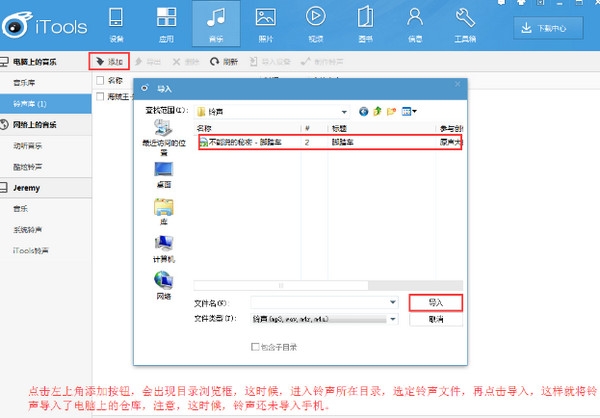Screen dimensions: 600x418
Task: Click the 导出 export toolbar button
Action: coord(148,62)
